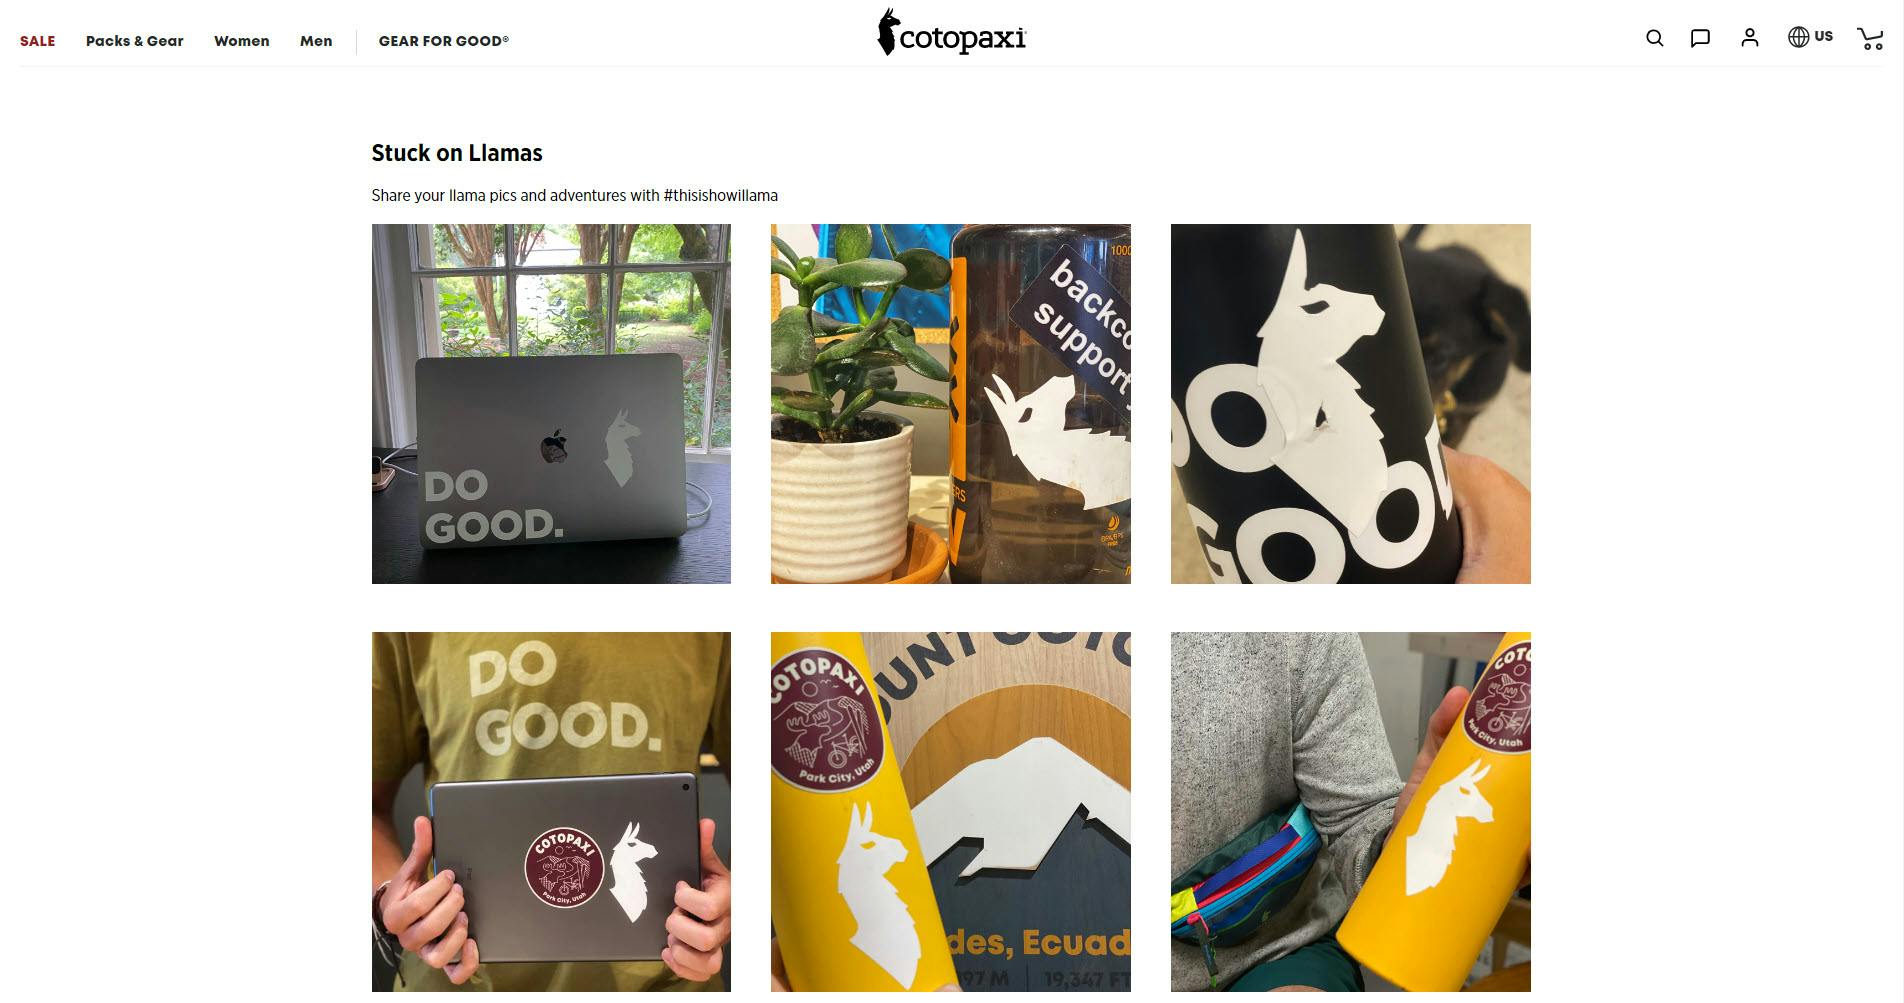The height and width of the screenshot is (1003, 1904).
Task: Open the Packs & Gear menu
Action: (135, 41)
